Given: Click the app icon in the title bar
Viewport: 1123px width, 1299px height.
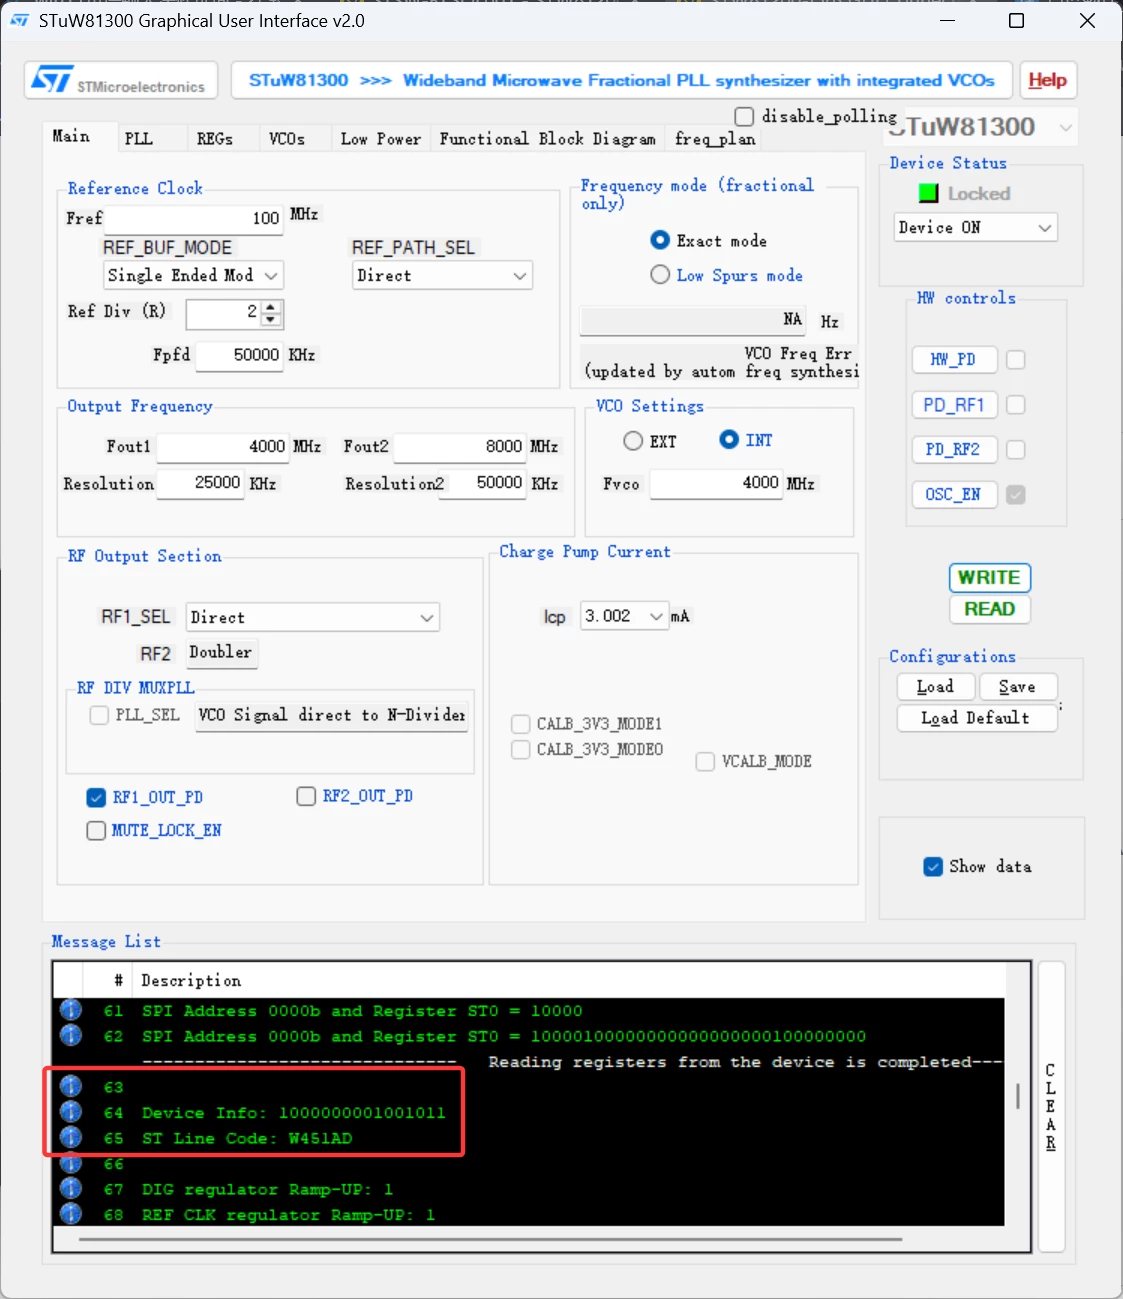Looking at the screenshot, I should [x=19, y=20].
